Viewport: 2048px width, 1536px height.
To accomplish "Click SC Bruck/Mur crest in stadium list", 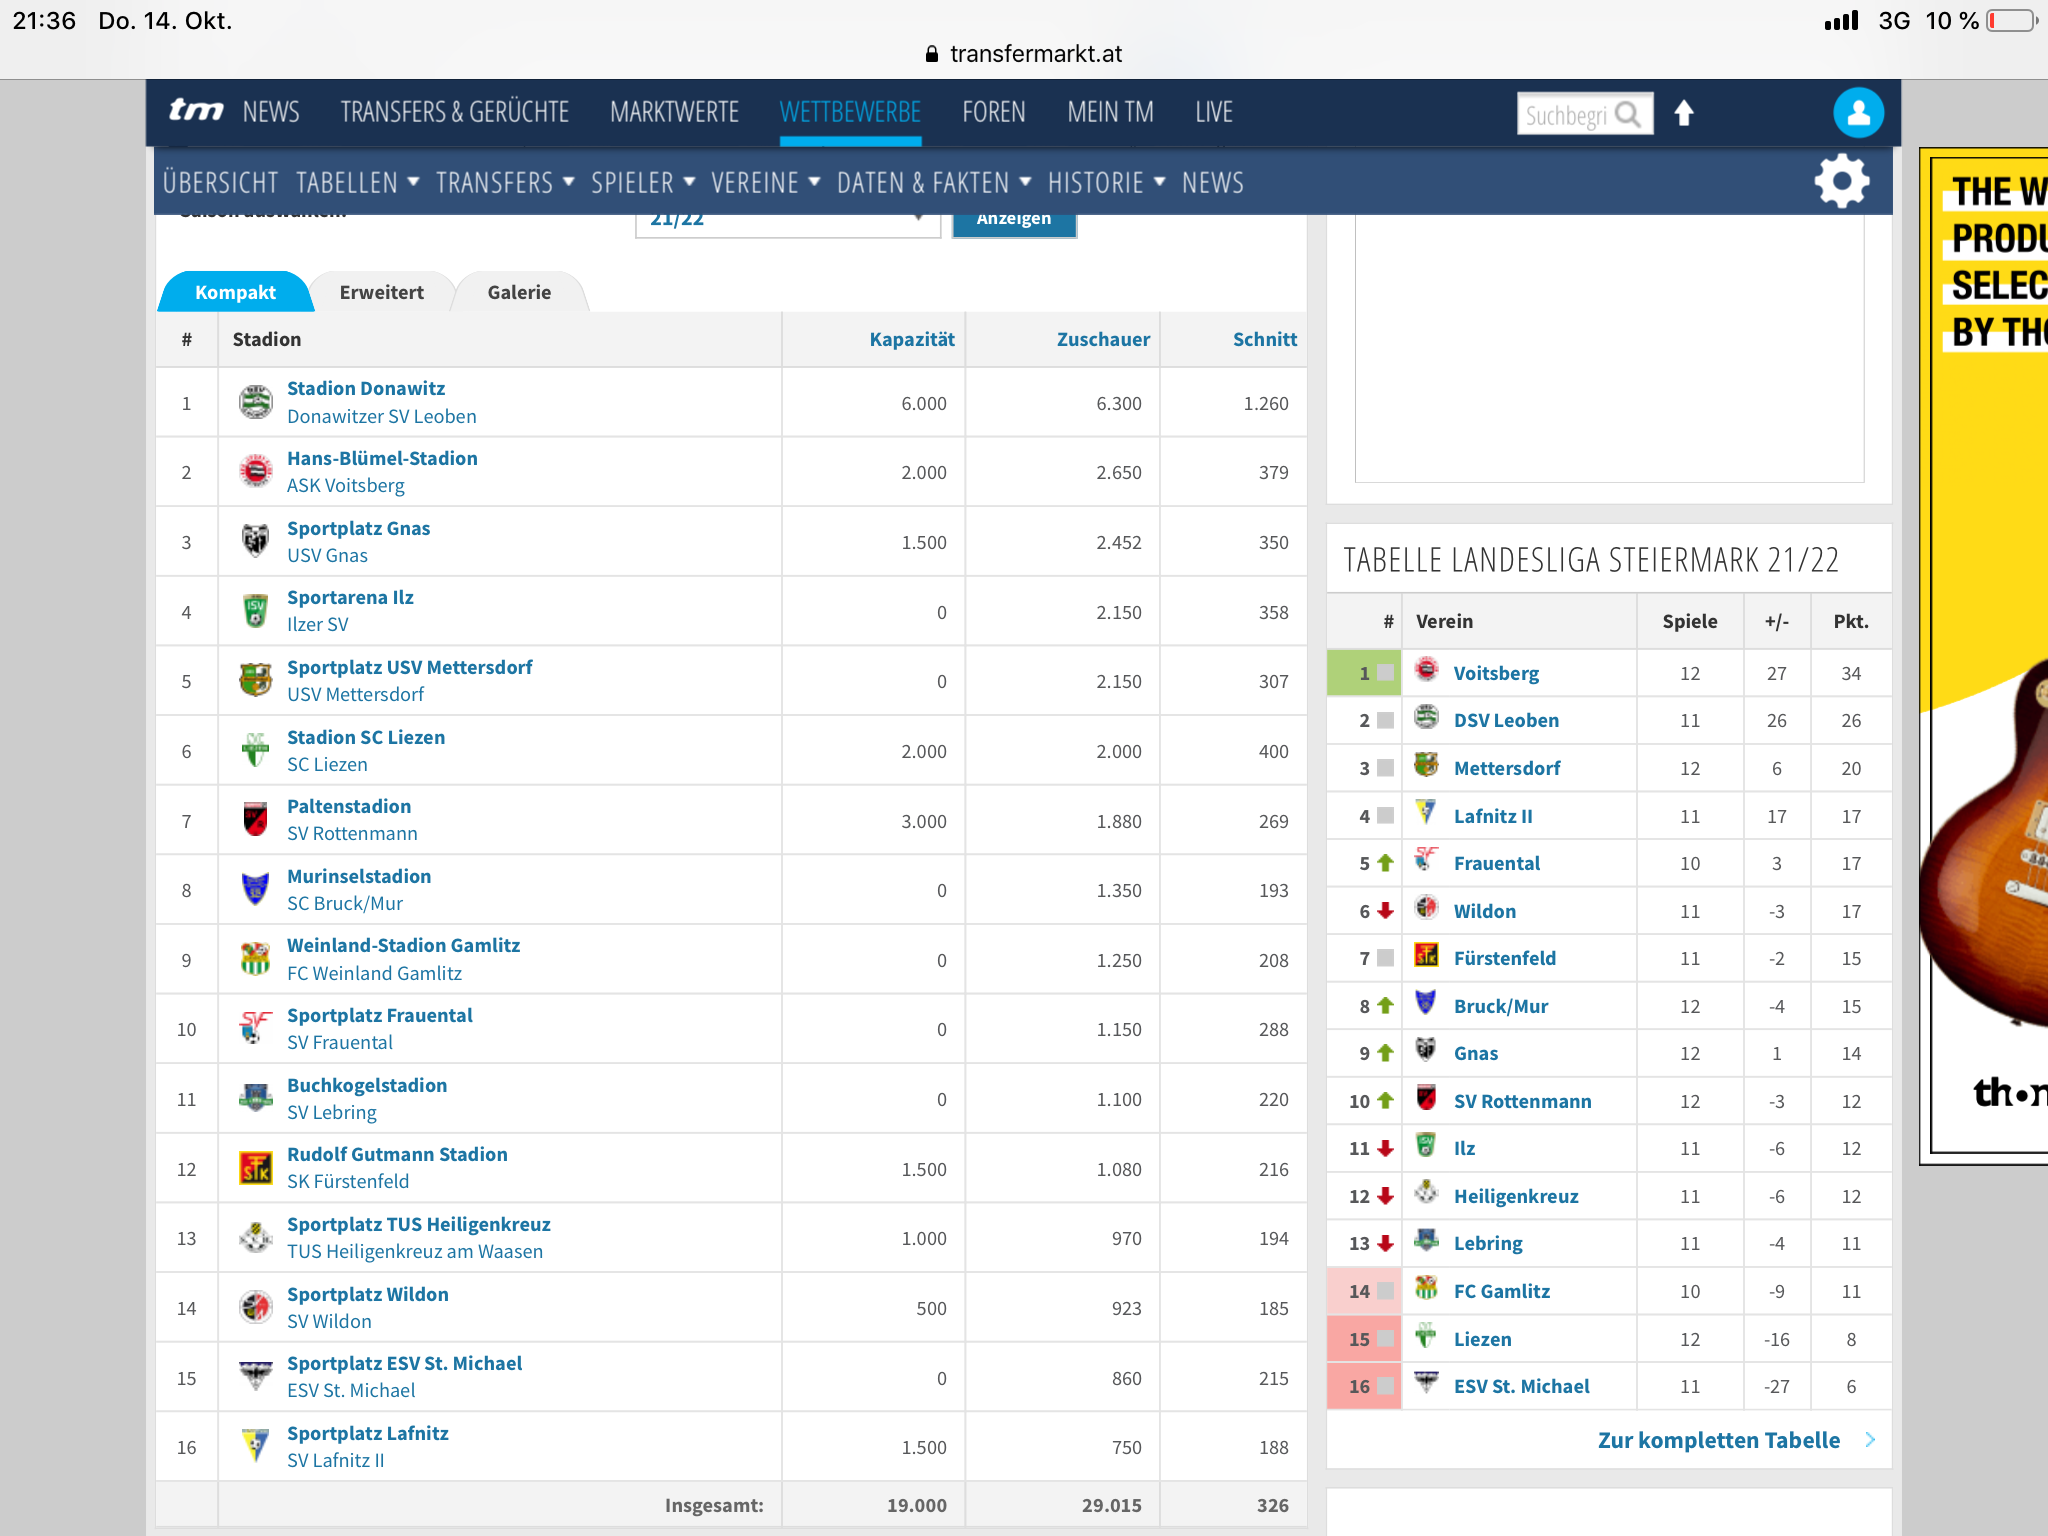I will click(256, 889).
